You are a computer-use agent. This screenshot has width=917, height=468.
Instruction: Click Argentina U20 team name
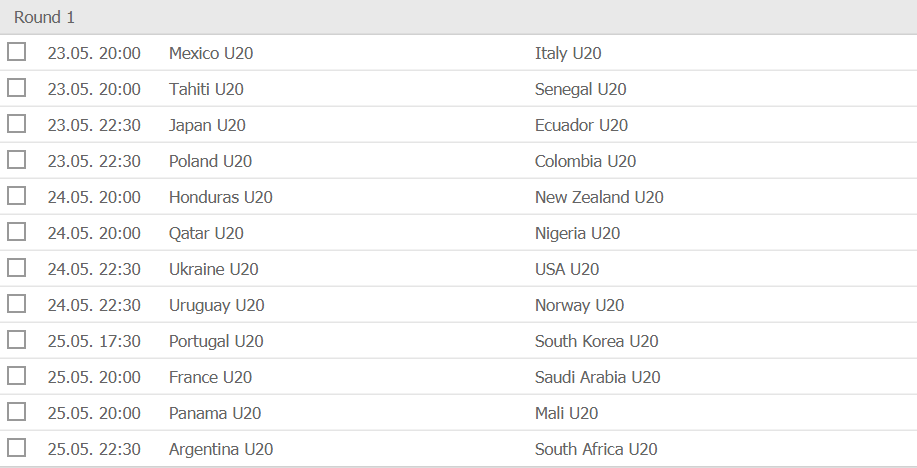221,449
